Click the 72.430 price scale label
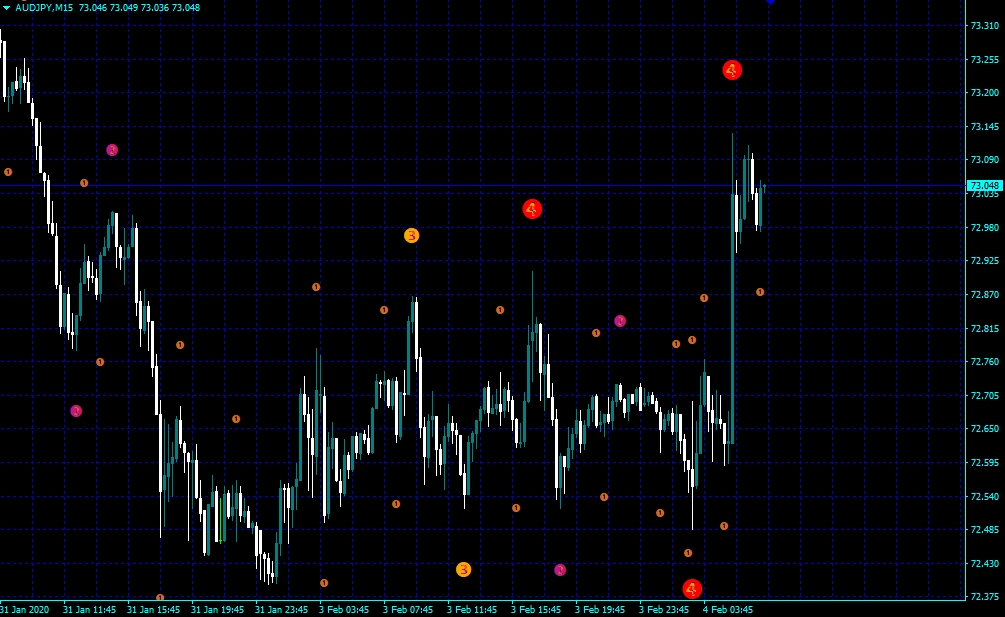1005x617 pixels. click(984, 564)
